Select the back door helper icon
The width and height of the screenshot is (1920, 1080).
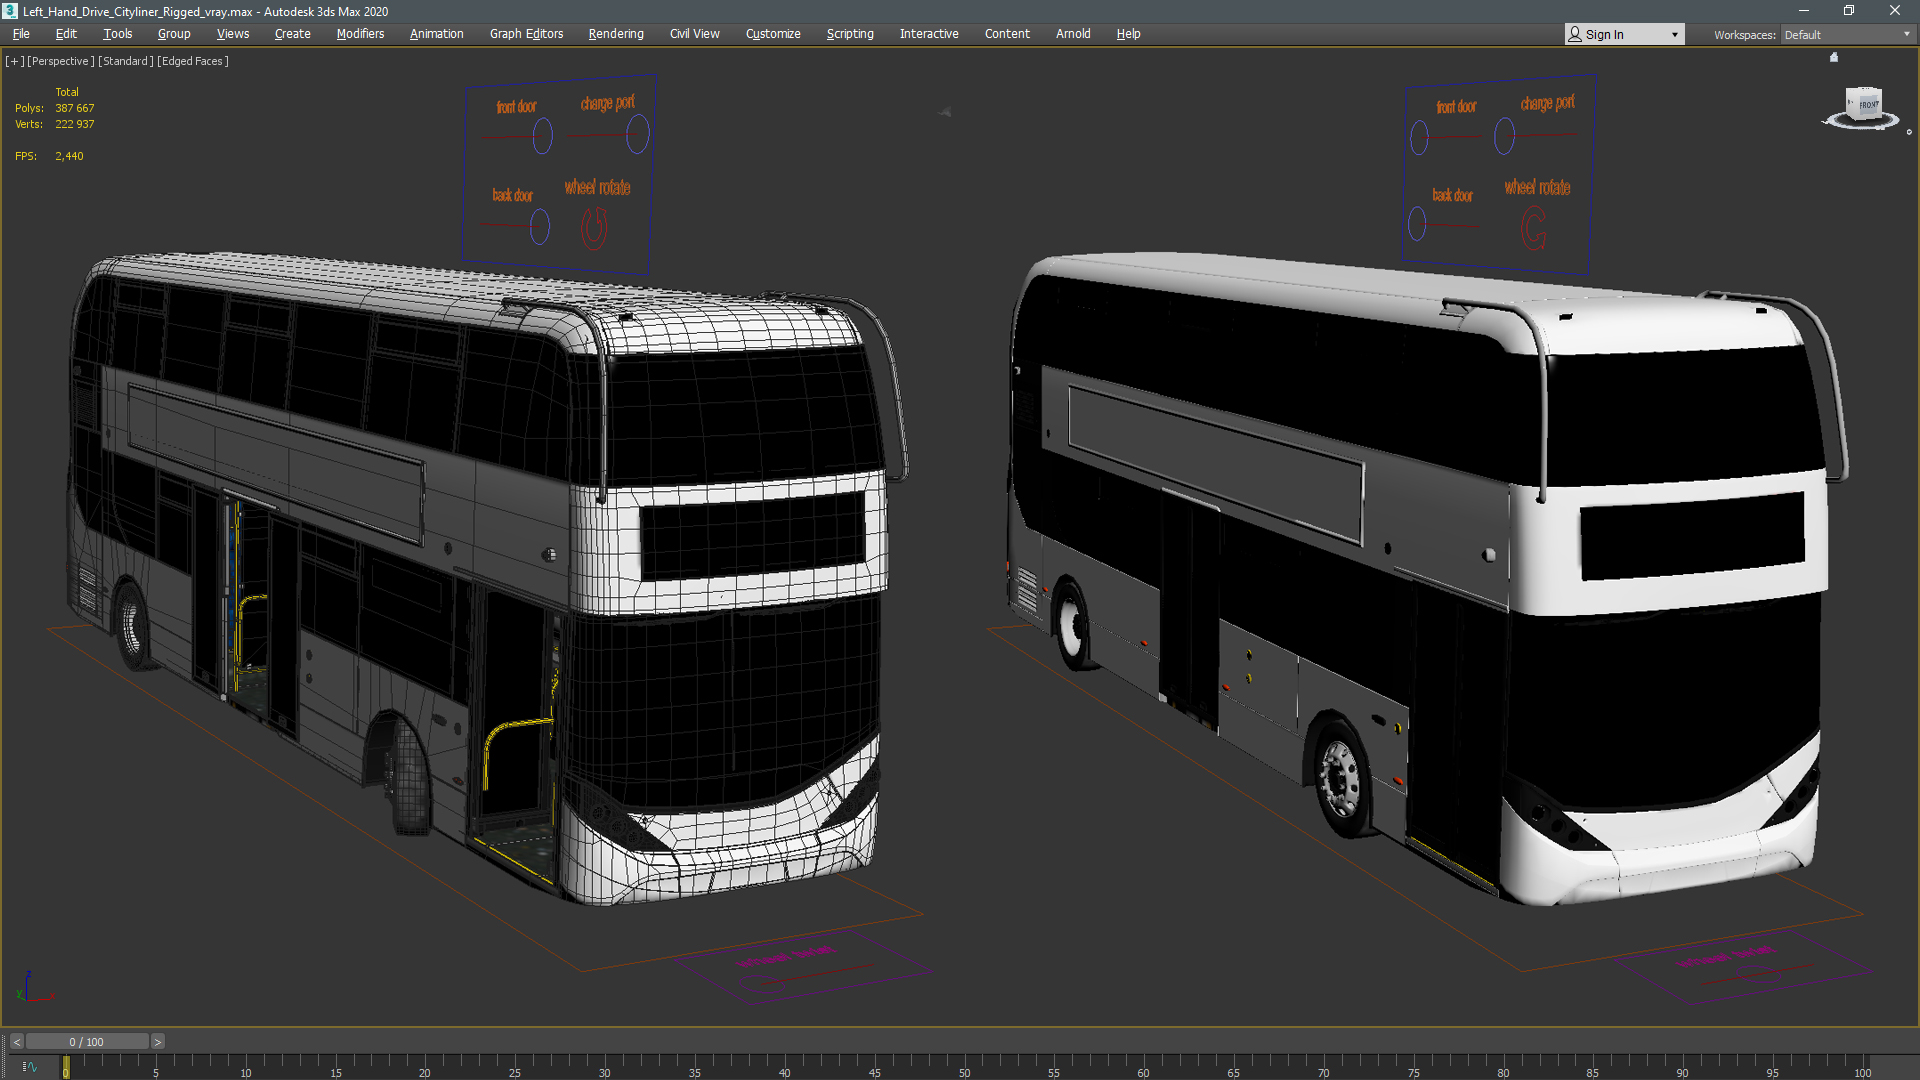(538, 227)
